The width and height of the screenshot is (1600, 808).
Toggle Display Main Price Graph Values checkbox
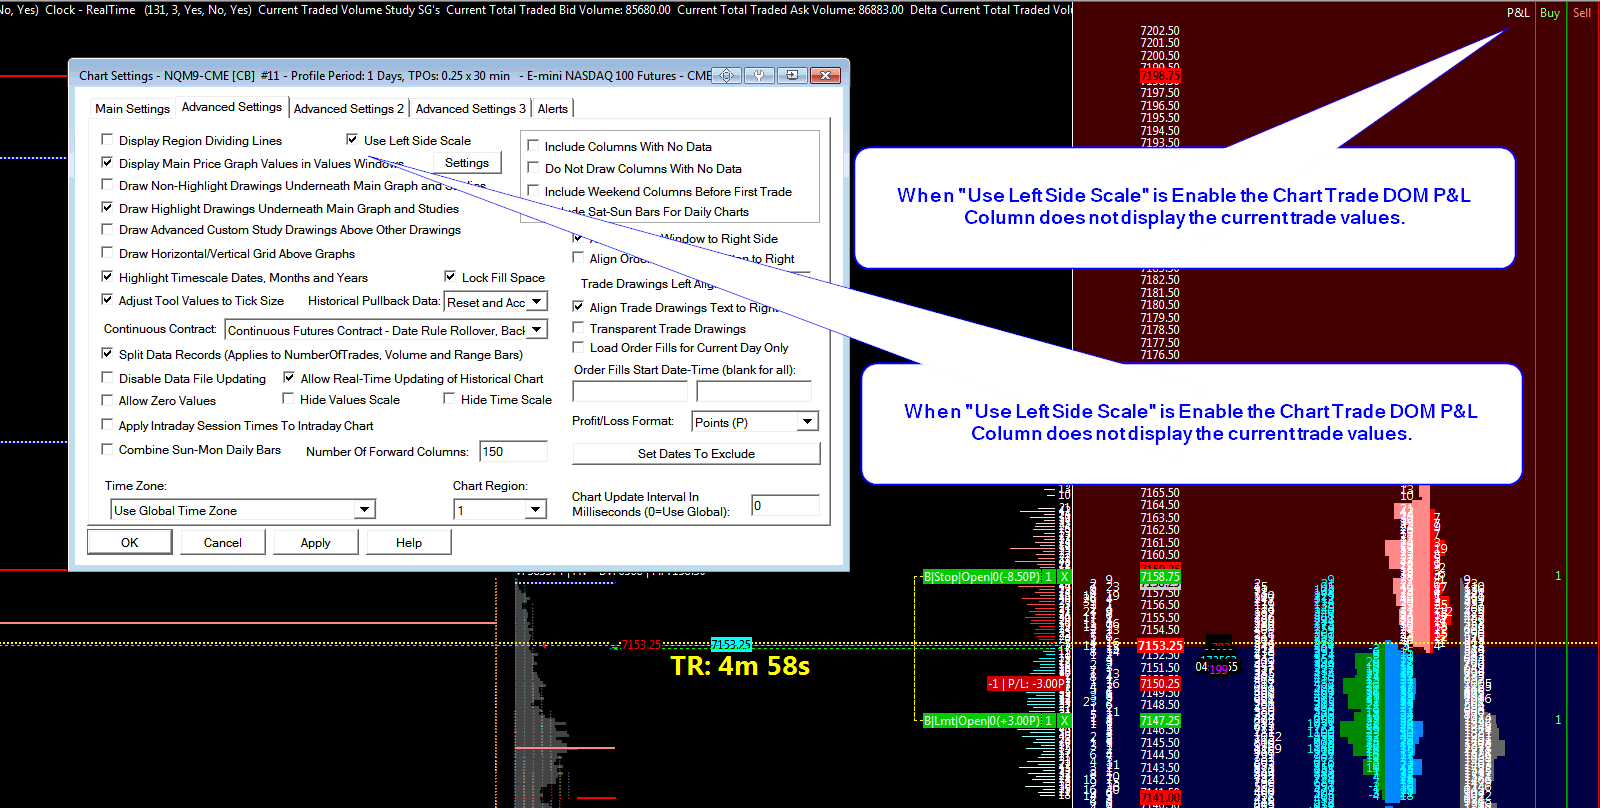tap(107, 163)
